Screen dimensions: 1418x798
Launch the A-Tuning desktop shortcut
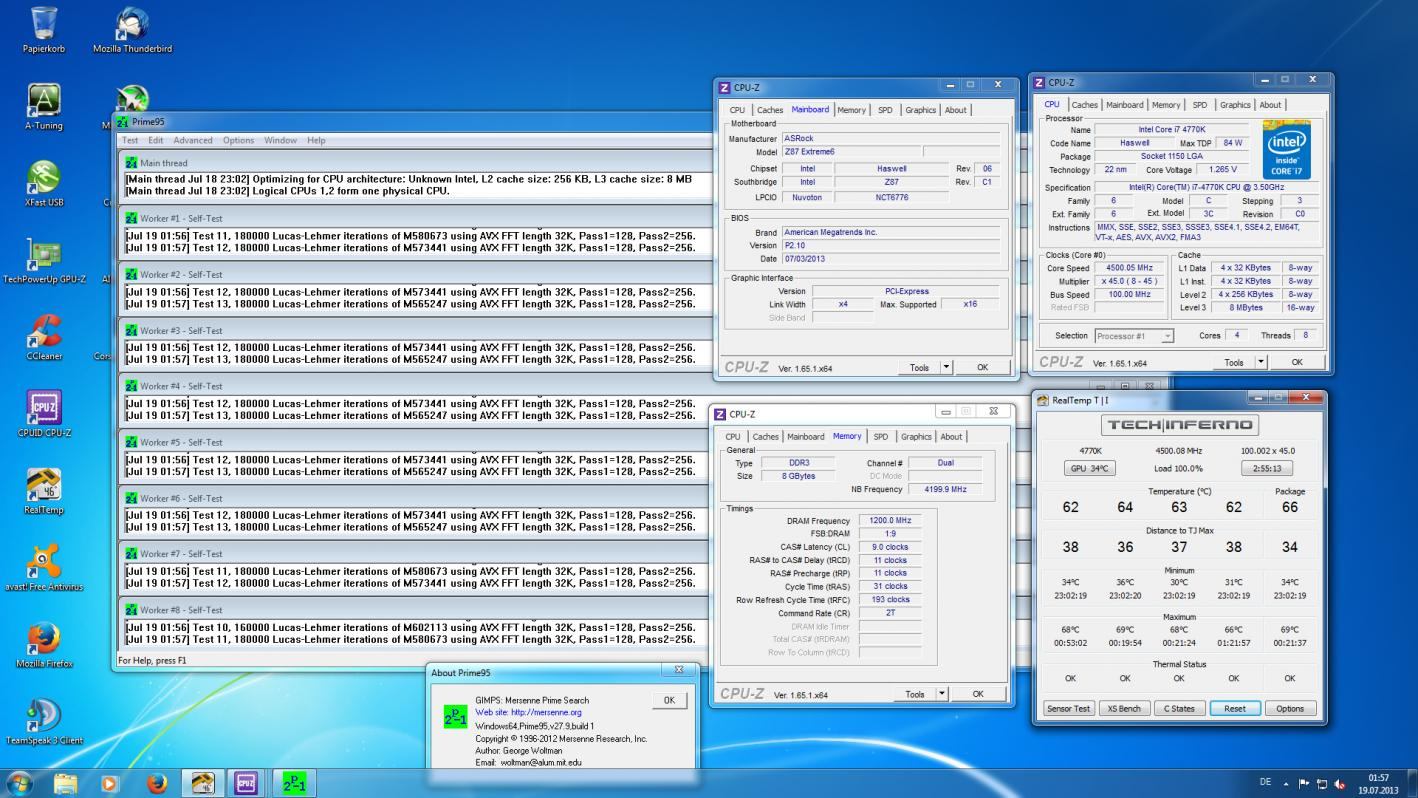tap(44, 108)
